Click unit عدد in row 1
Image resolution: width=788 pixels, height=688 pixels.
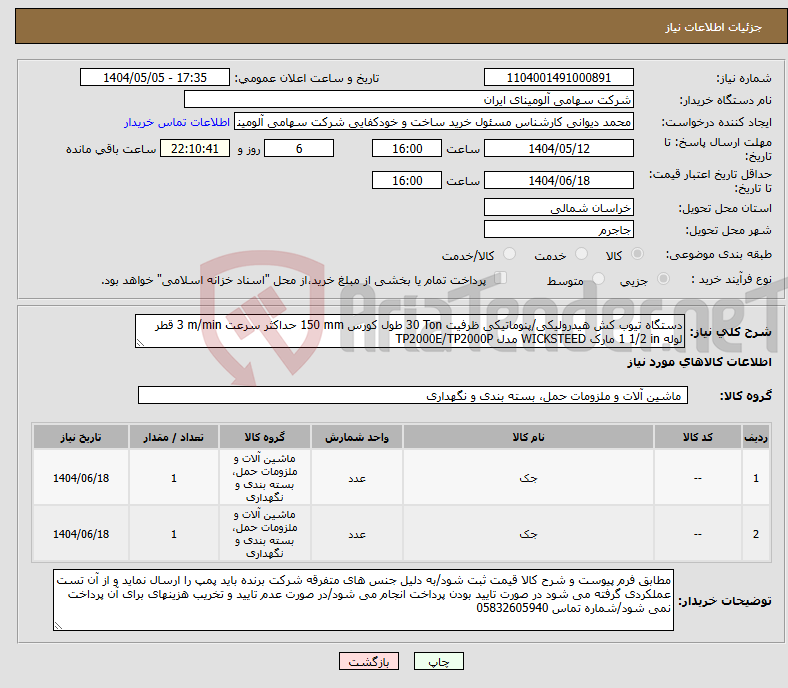[357, 478]
